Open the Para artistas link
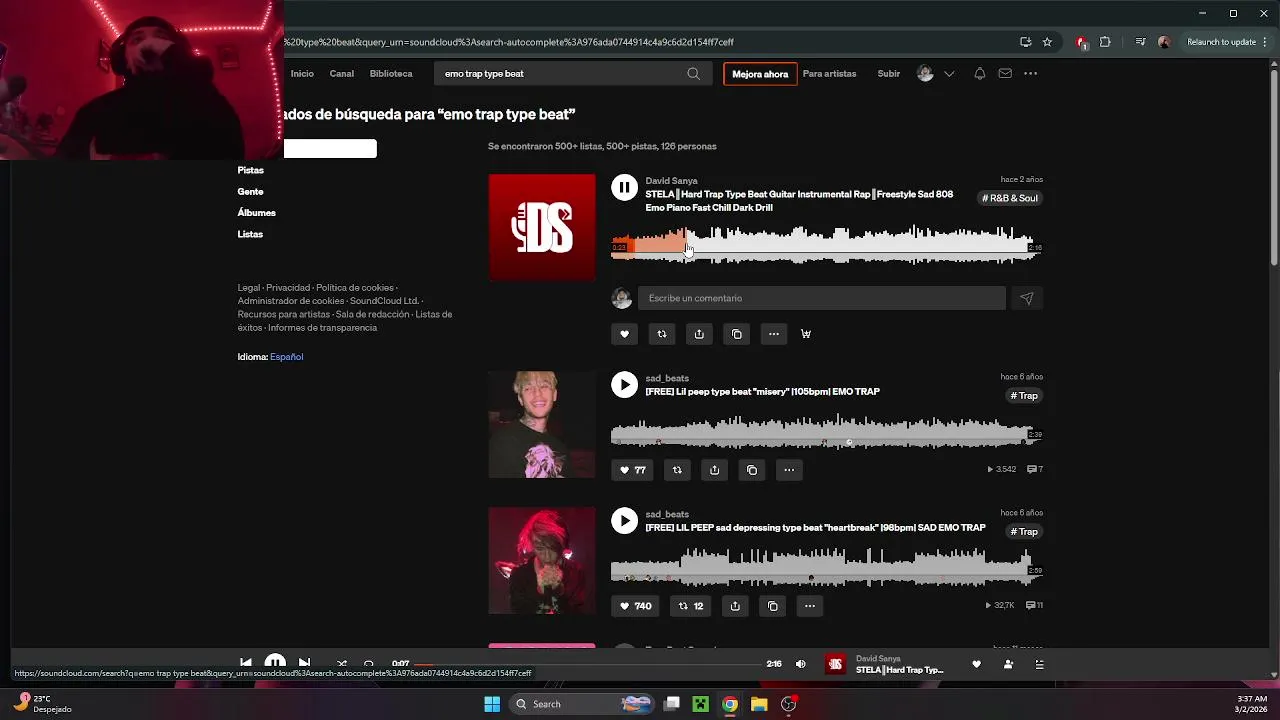Image resolution: width=1280 pixels, height=720 pixels. pos(829,74)
